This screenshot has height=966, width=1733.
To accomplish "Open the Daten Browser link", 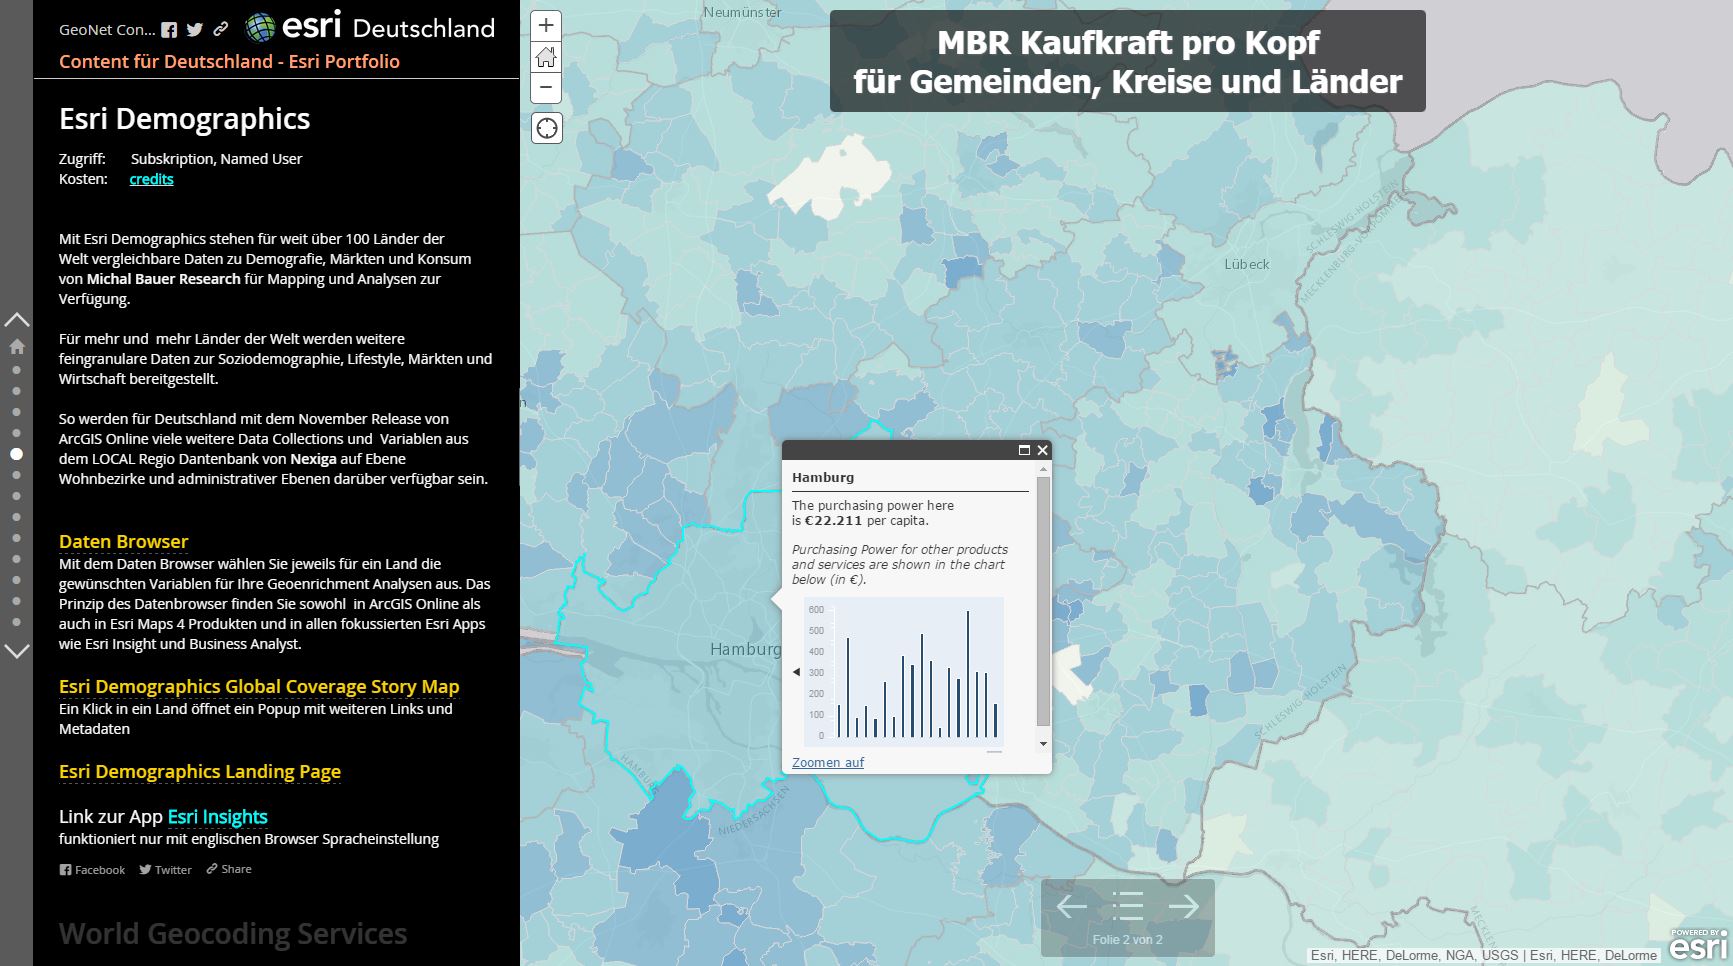I will pos(124,542).
